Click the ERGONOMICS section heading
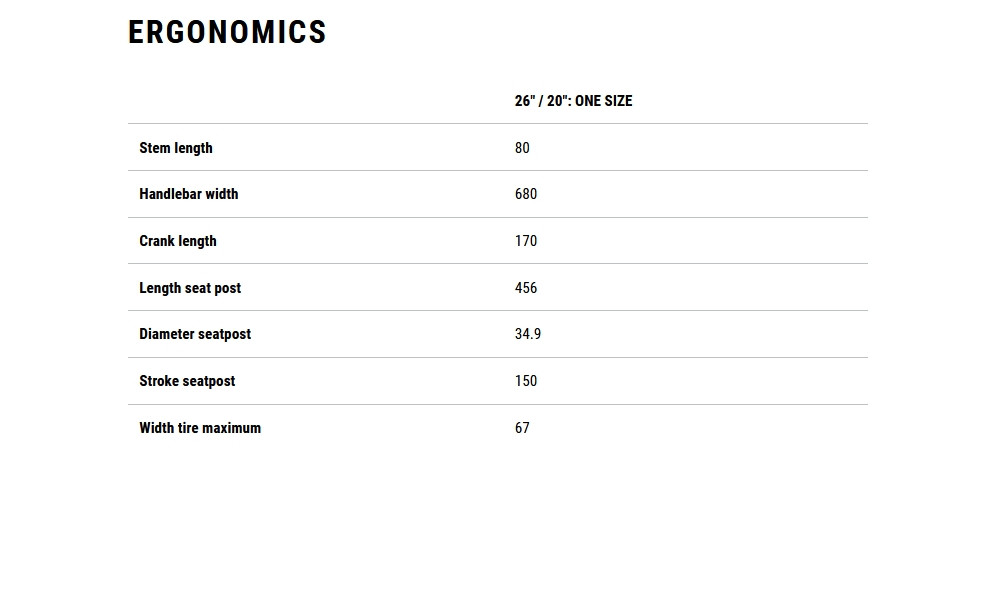Viewport: 1000px width, 600px height. [x=227, y=33]
